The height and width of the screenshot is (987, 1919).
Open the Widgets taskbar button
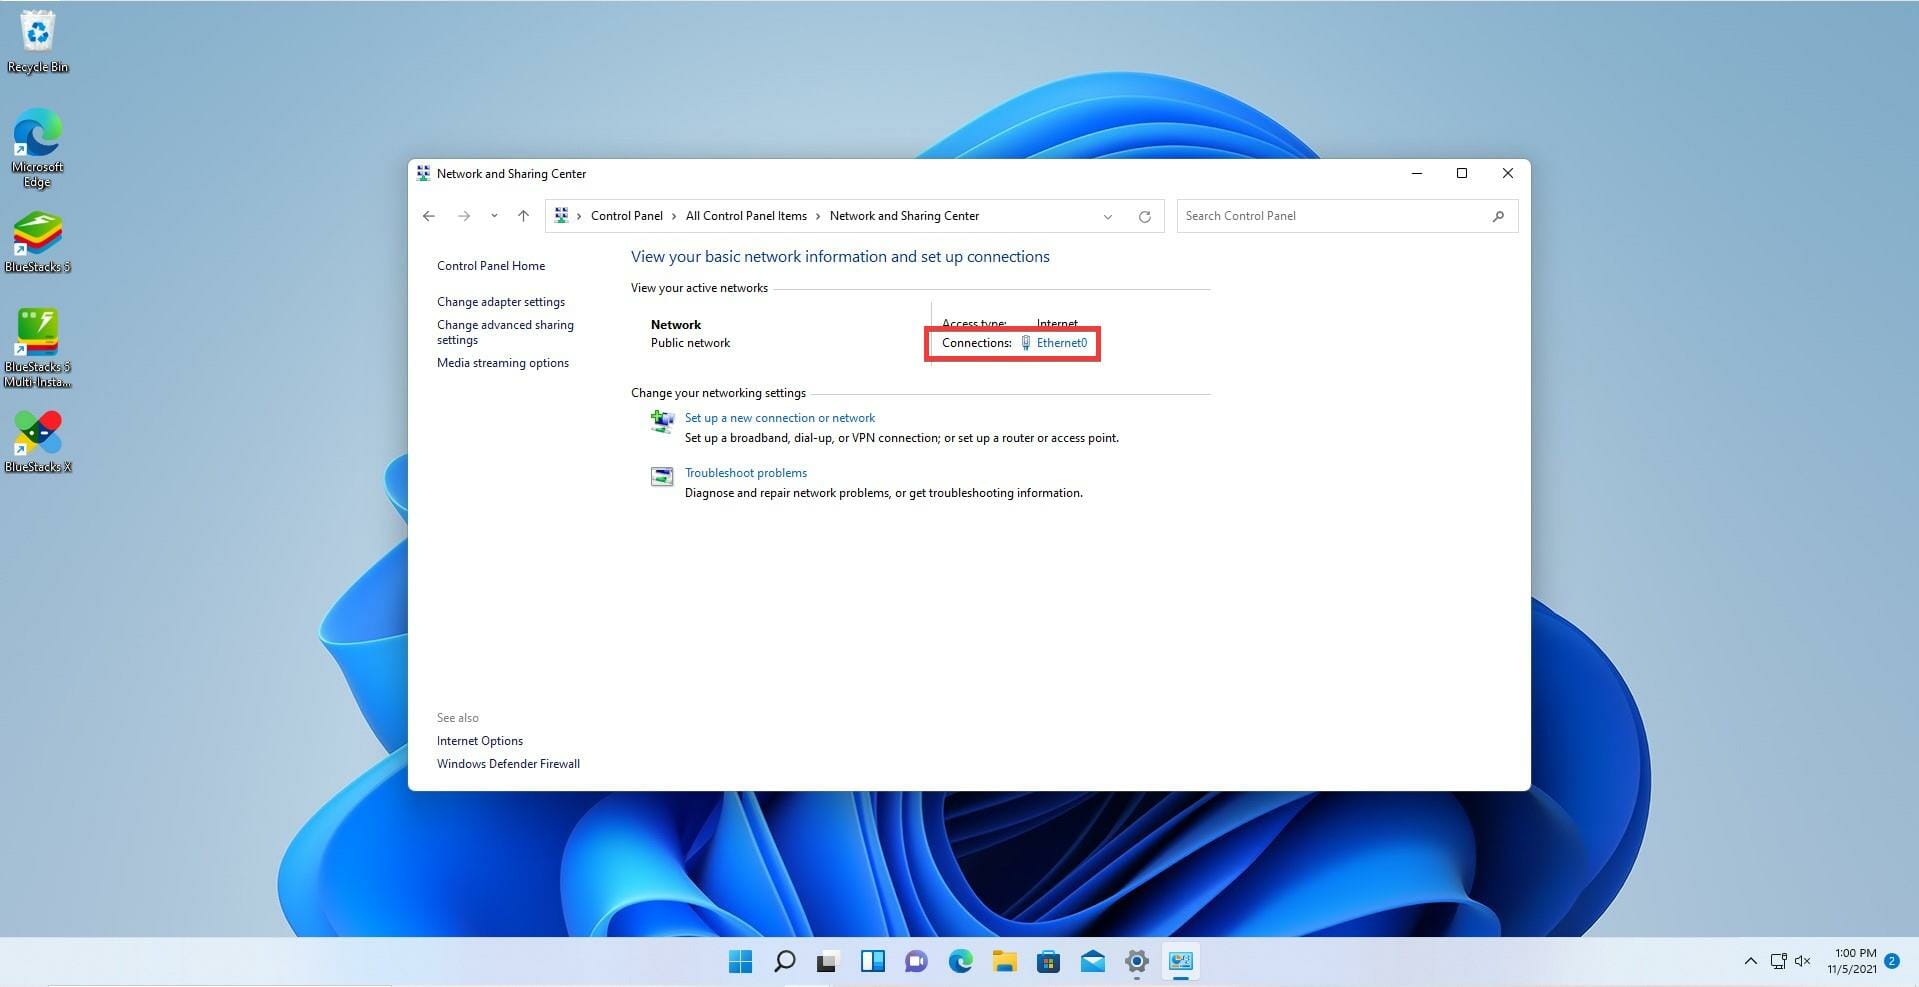(872, 962)
